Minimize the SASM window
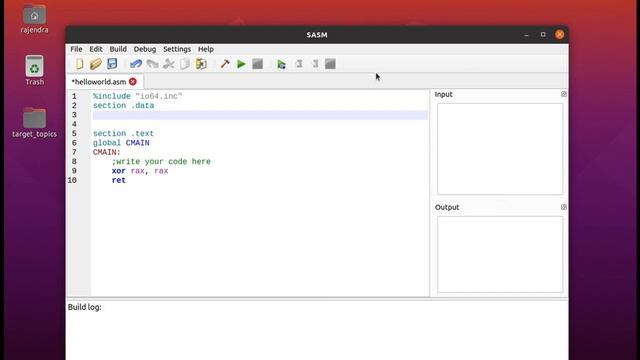The width and height of the screenshot is (640, 360). [526, 35]
